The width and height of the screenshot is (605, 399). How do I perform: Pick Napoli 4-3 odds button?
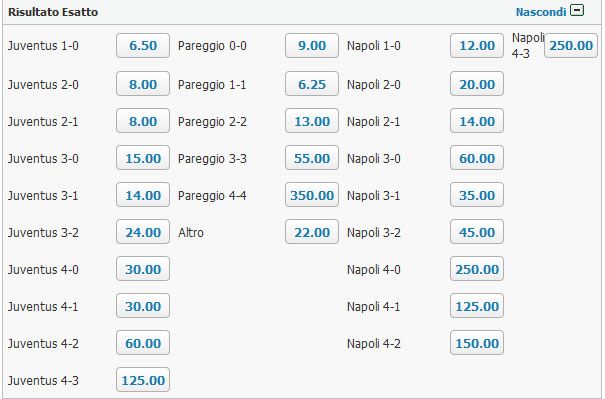point(571,46)
